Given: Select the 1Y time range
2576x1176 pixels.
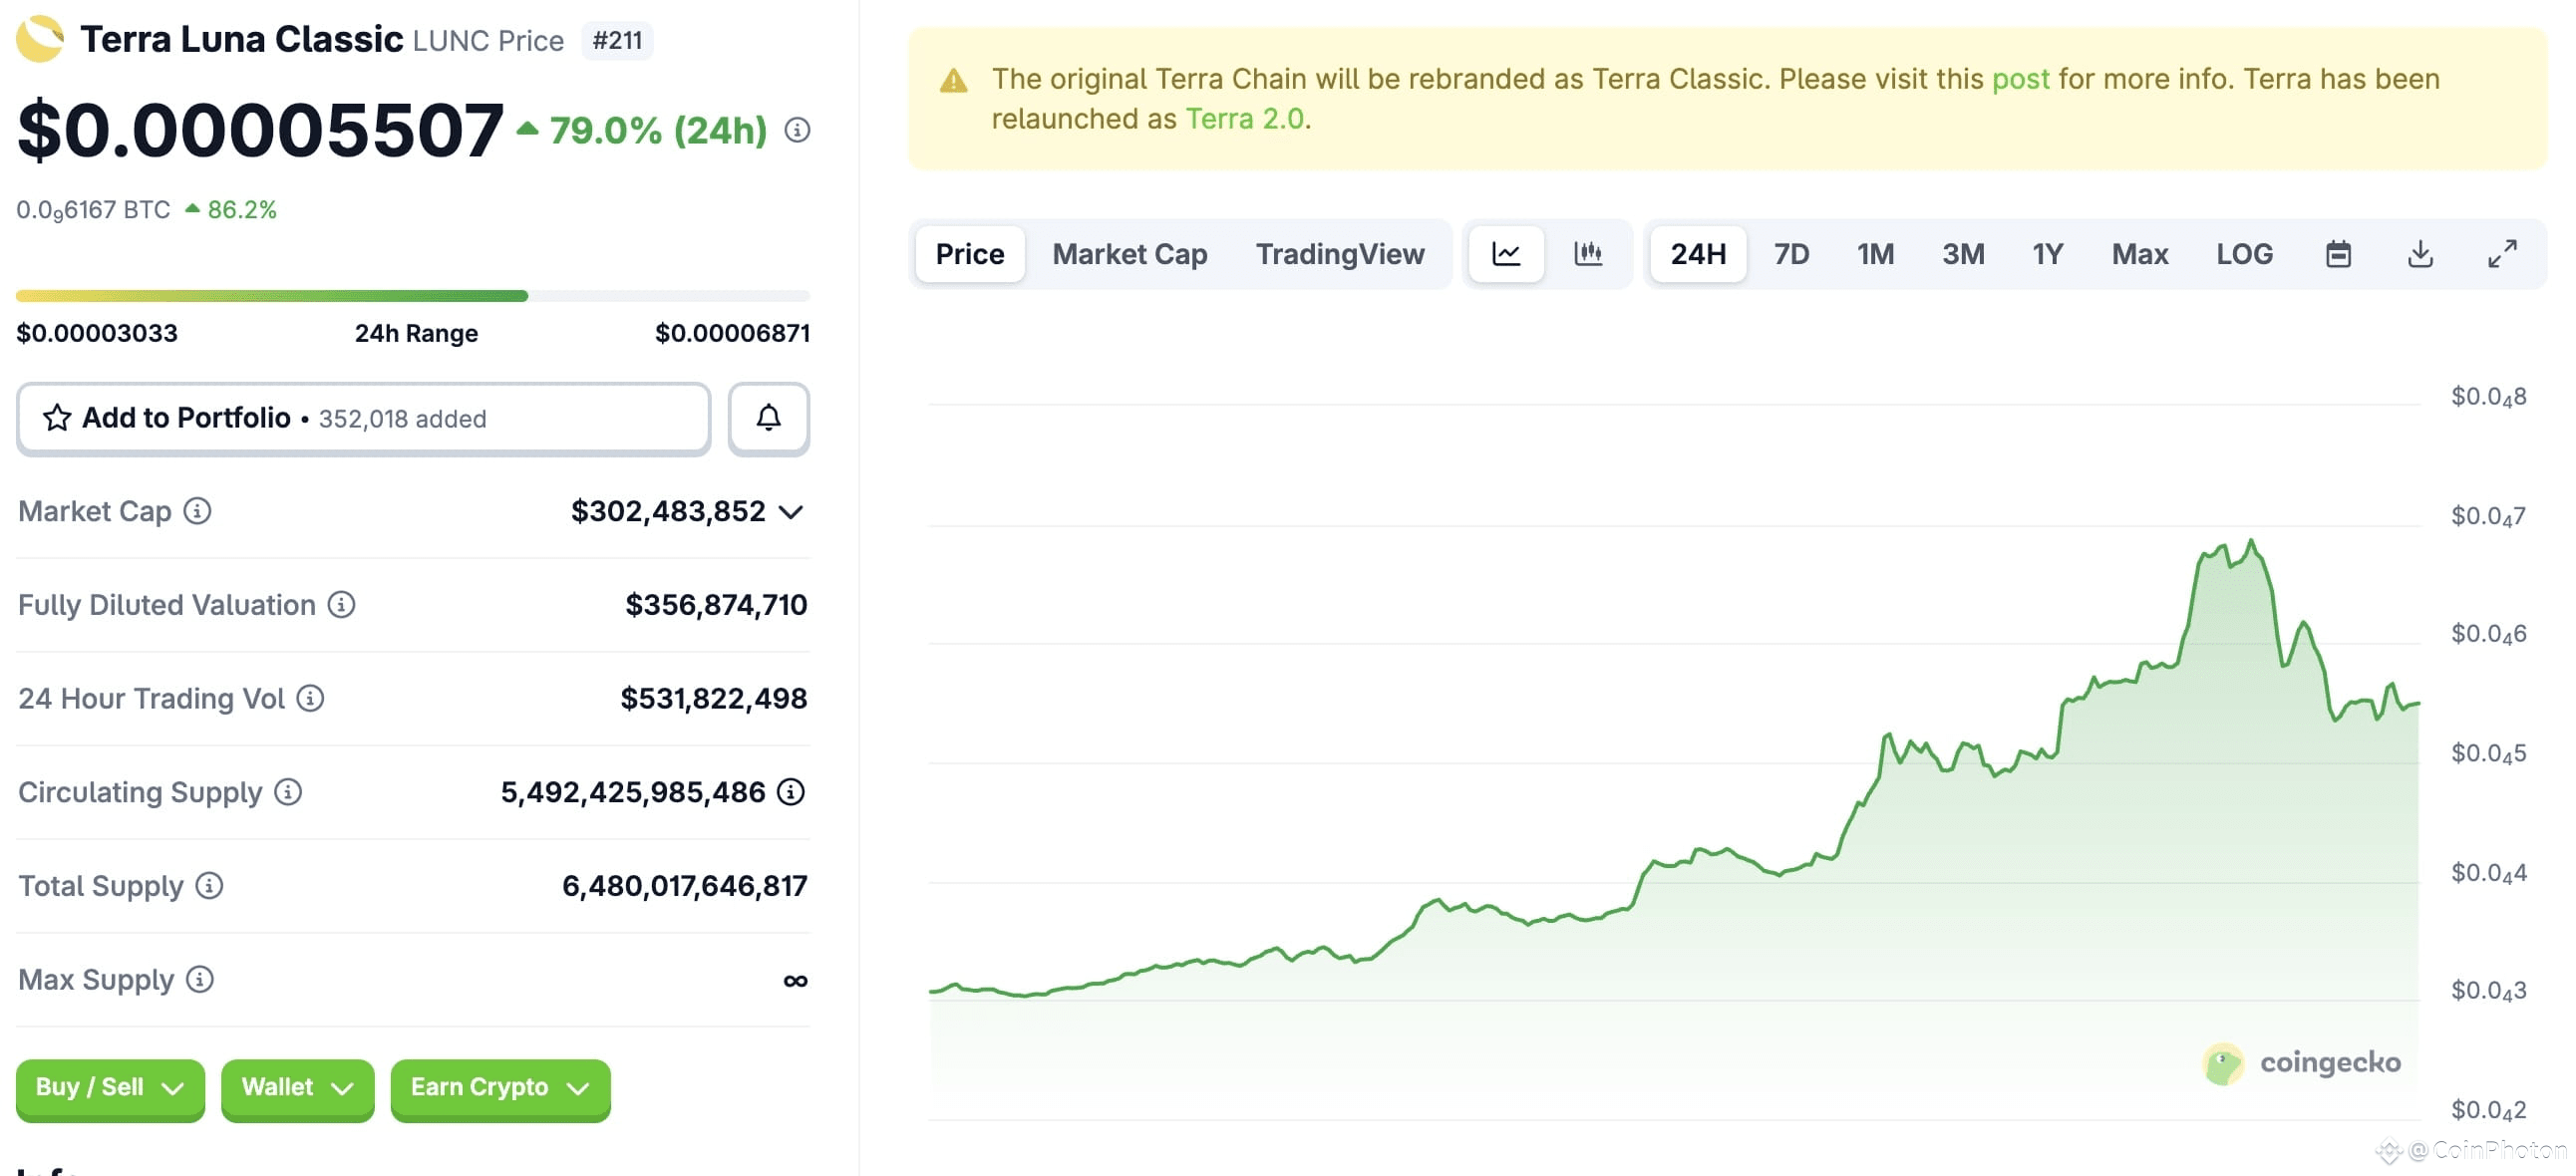Looking at the screenshot, I should (2047, 254).
